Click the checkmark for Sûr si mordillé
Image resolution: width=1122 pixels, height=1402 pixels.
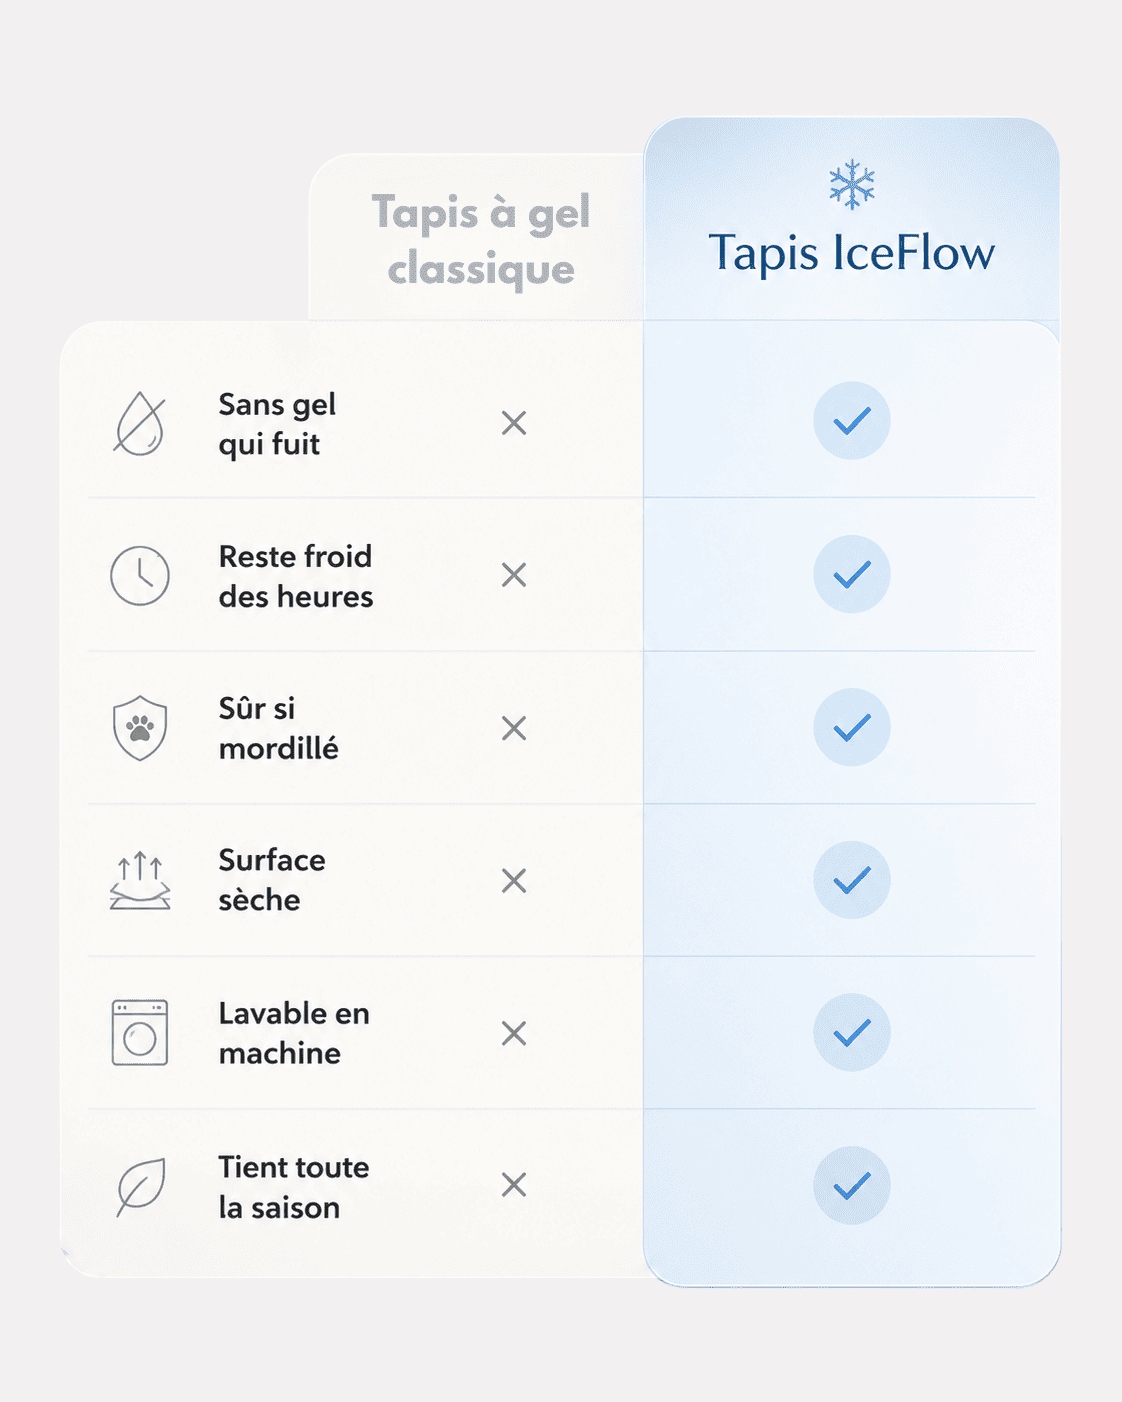(x=852, y=727)
